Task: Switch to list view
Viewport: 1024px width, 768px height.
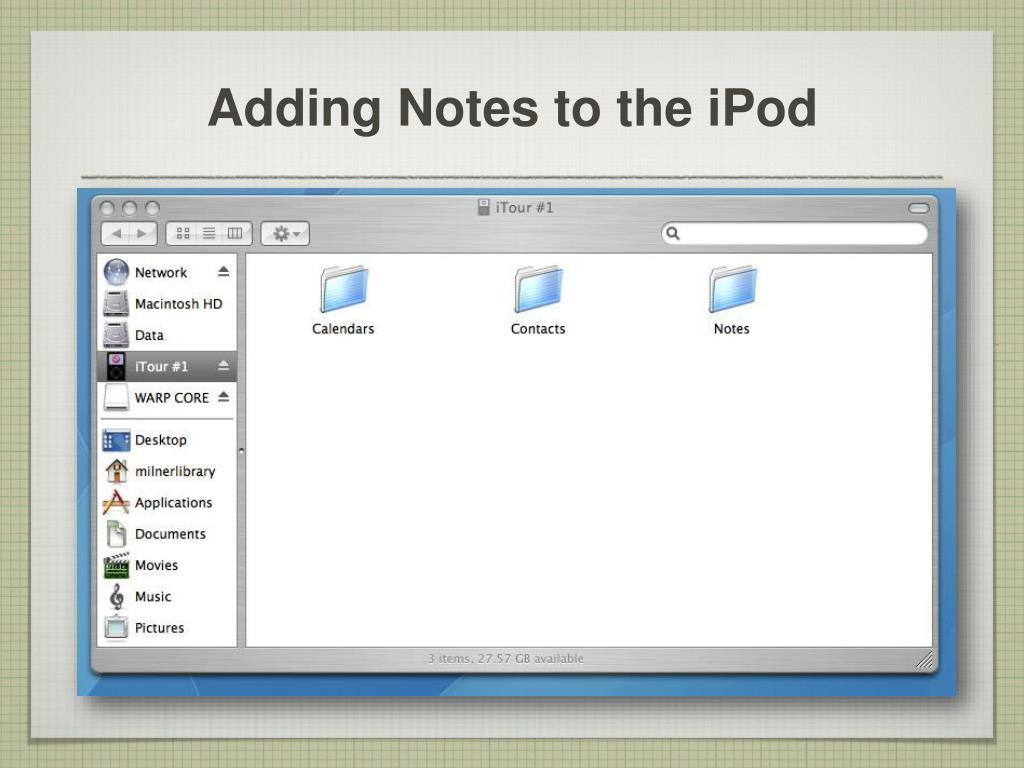Action: 209,233
